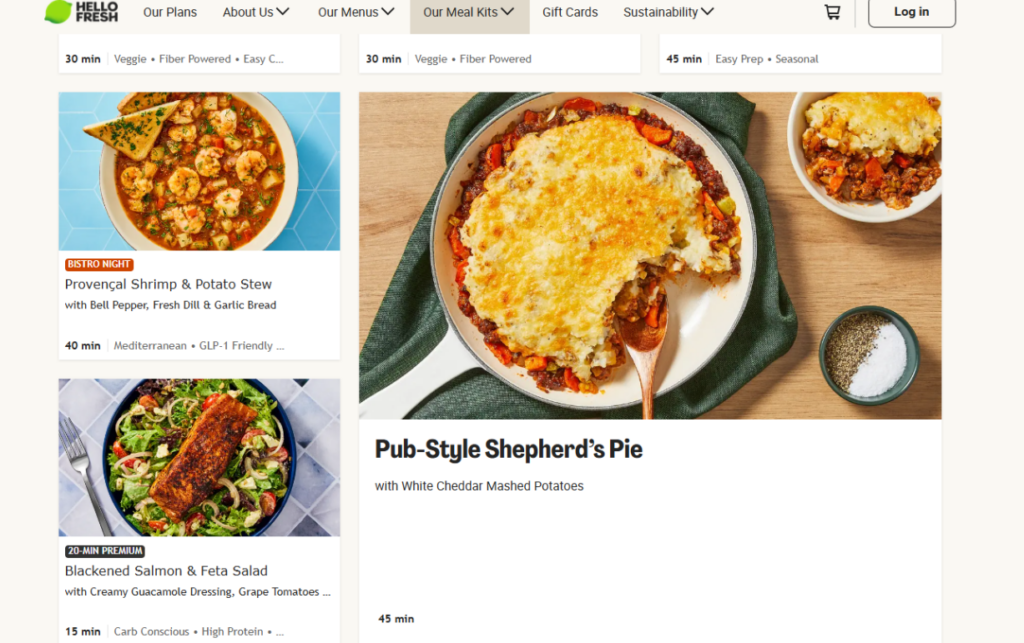Expand the Sustainability menu chevron
The height and width of the screenshot is (643, 1024).
tap(708, 12)
